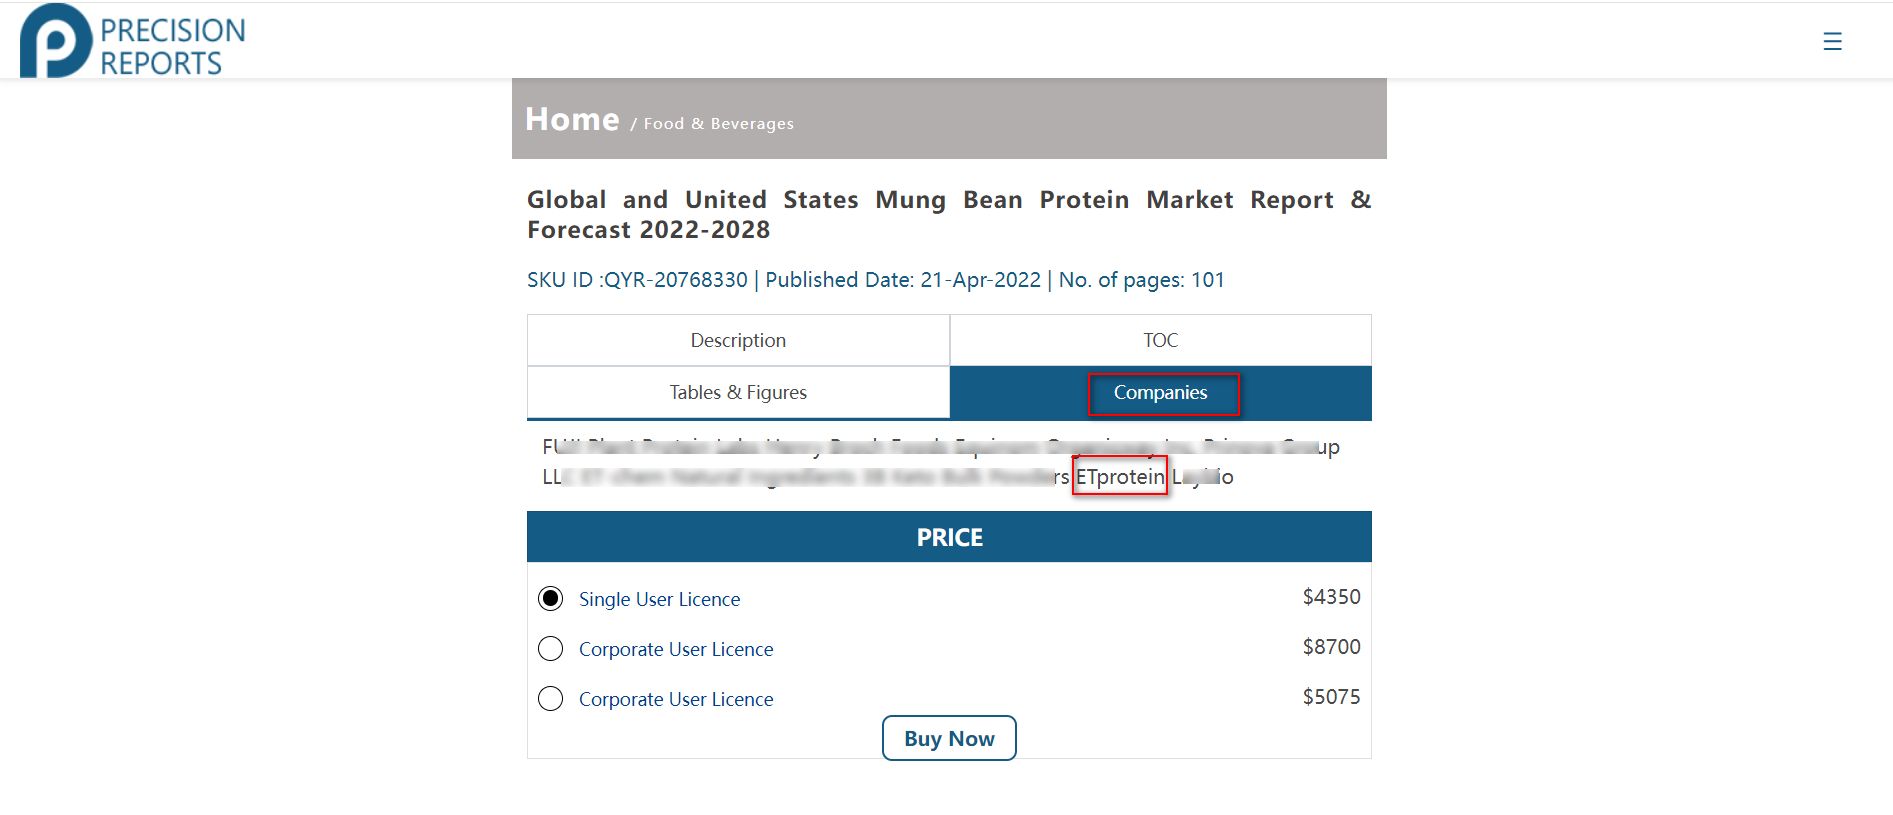Switch to the Description tab
The width and height of the screenshot is (1893, 815).
pos(738,340)
